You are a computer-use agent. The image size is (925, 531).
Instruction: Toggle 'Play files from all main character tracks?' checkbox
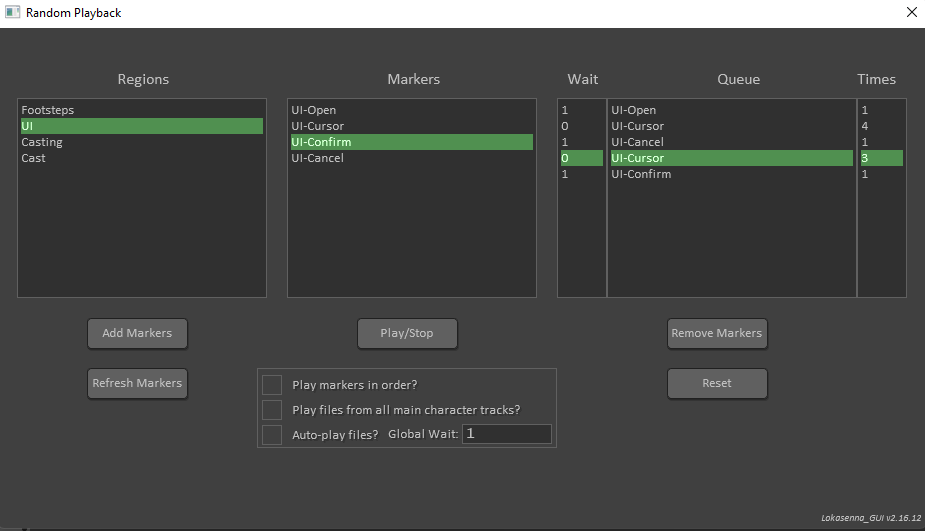(x=272, y=410)
